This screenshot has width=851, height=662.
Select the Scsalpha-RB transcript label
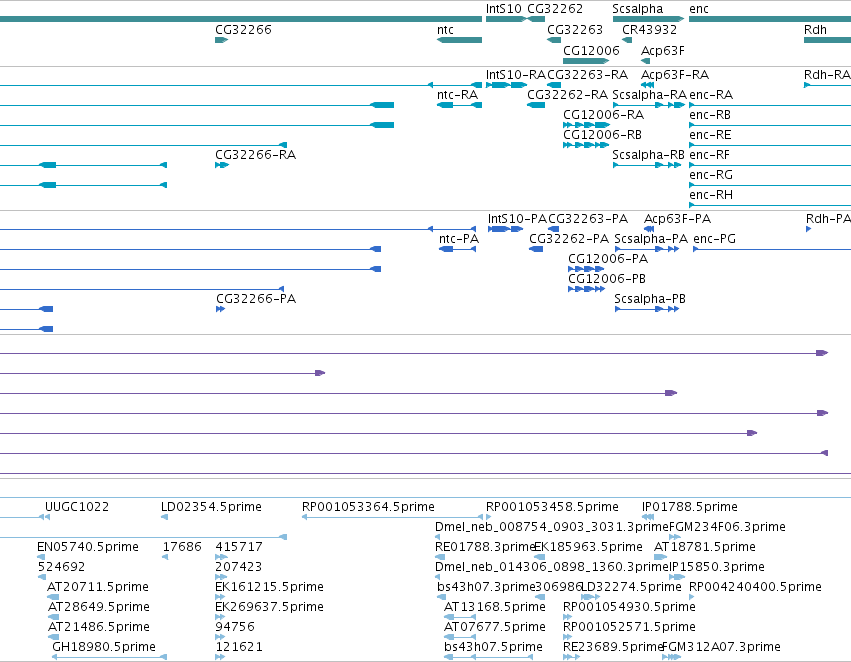coord(649,155)
